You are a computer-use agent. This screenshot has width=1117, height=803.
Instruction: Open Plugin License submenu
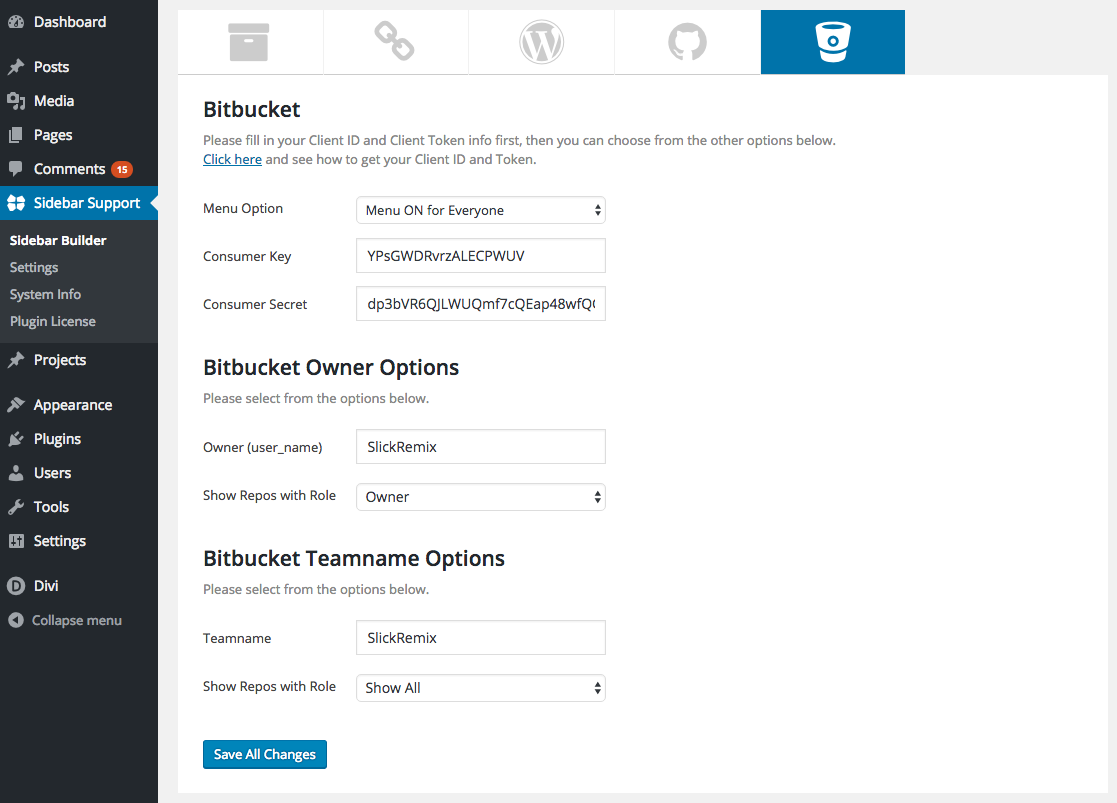(53, 321)
